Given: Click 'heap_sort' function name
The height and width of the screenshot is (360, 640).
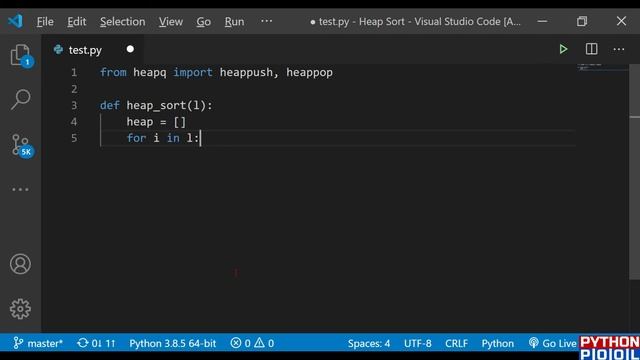Looking at the screenshot, I should point(156,105).
